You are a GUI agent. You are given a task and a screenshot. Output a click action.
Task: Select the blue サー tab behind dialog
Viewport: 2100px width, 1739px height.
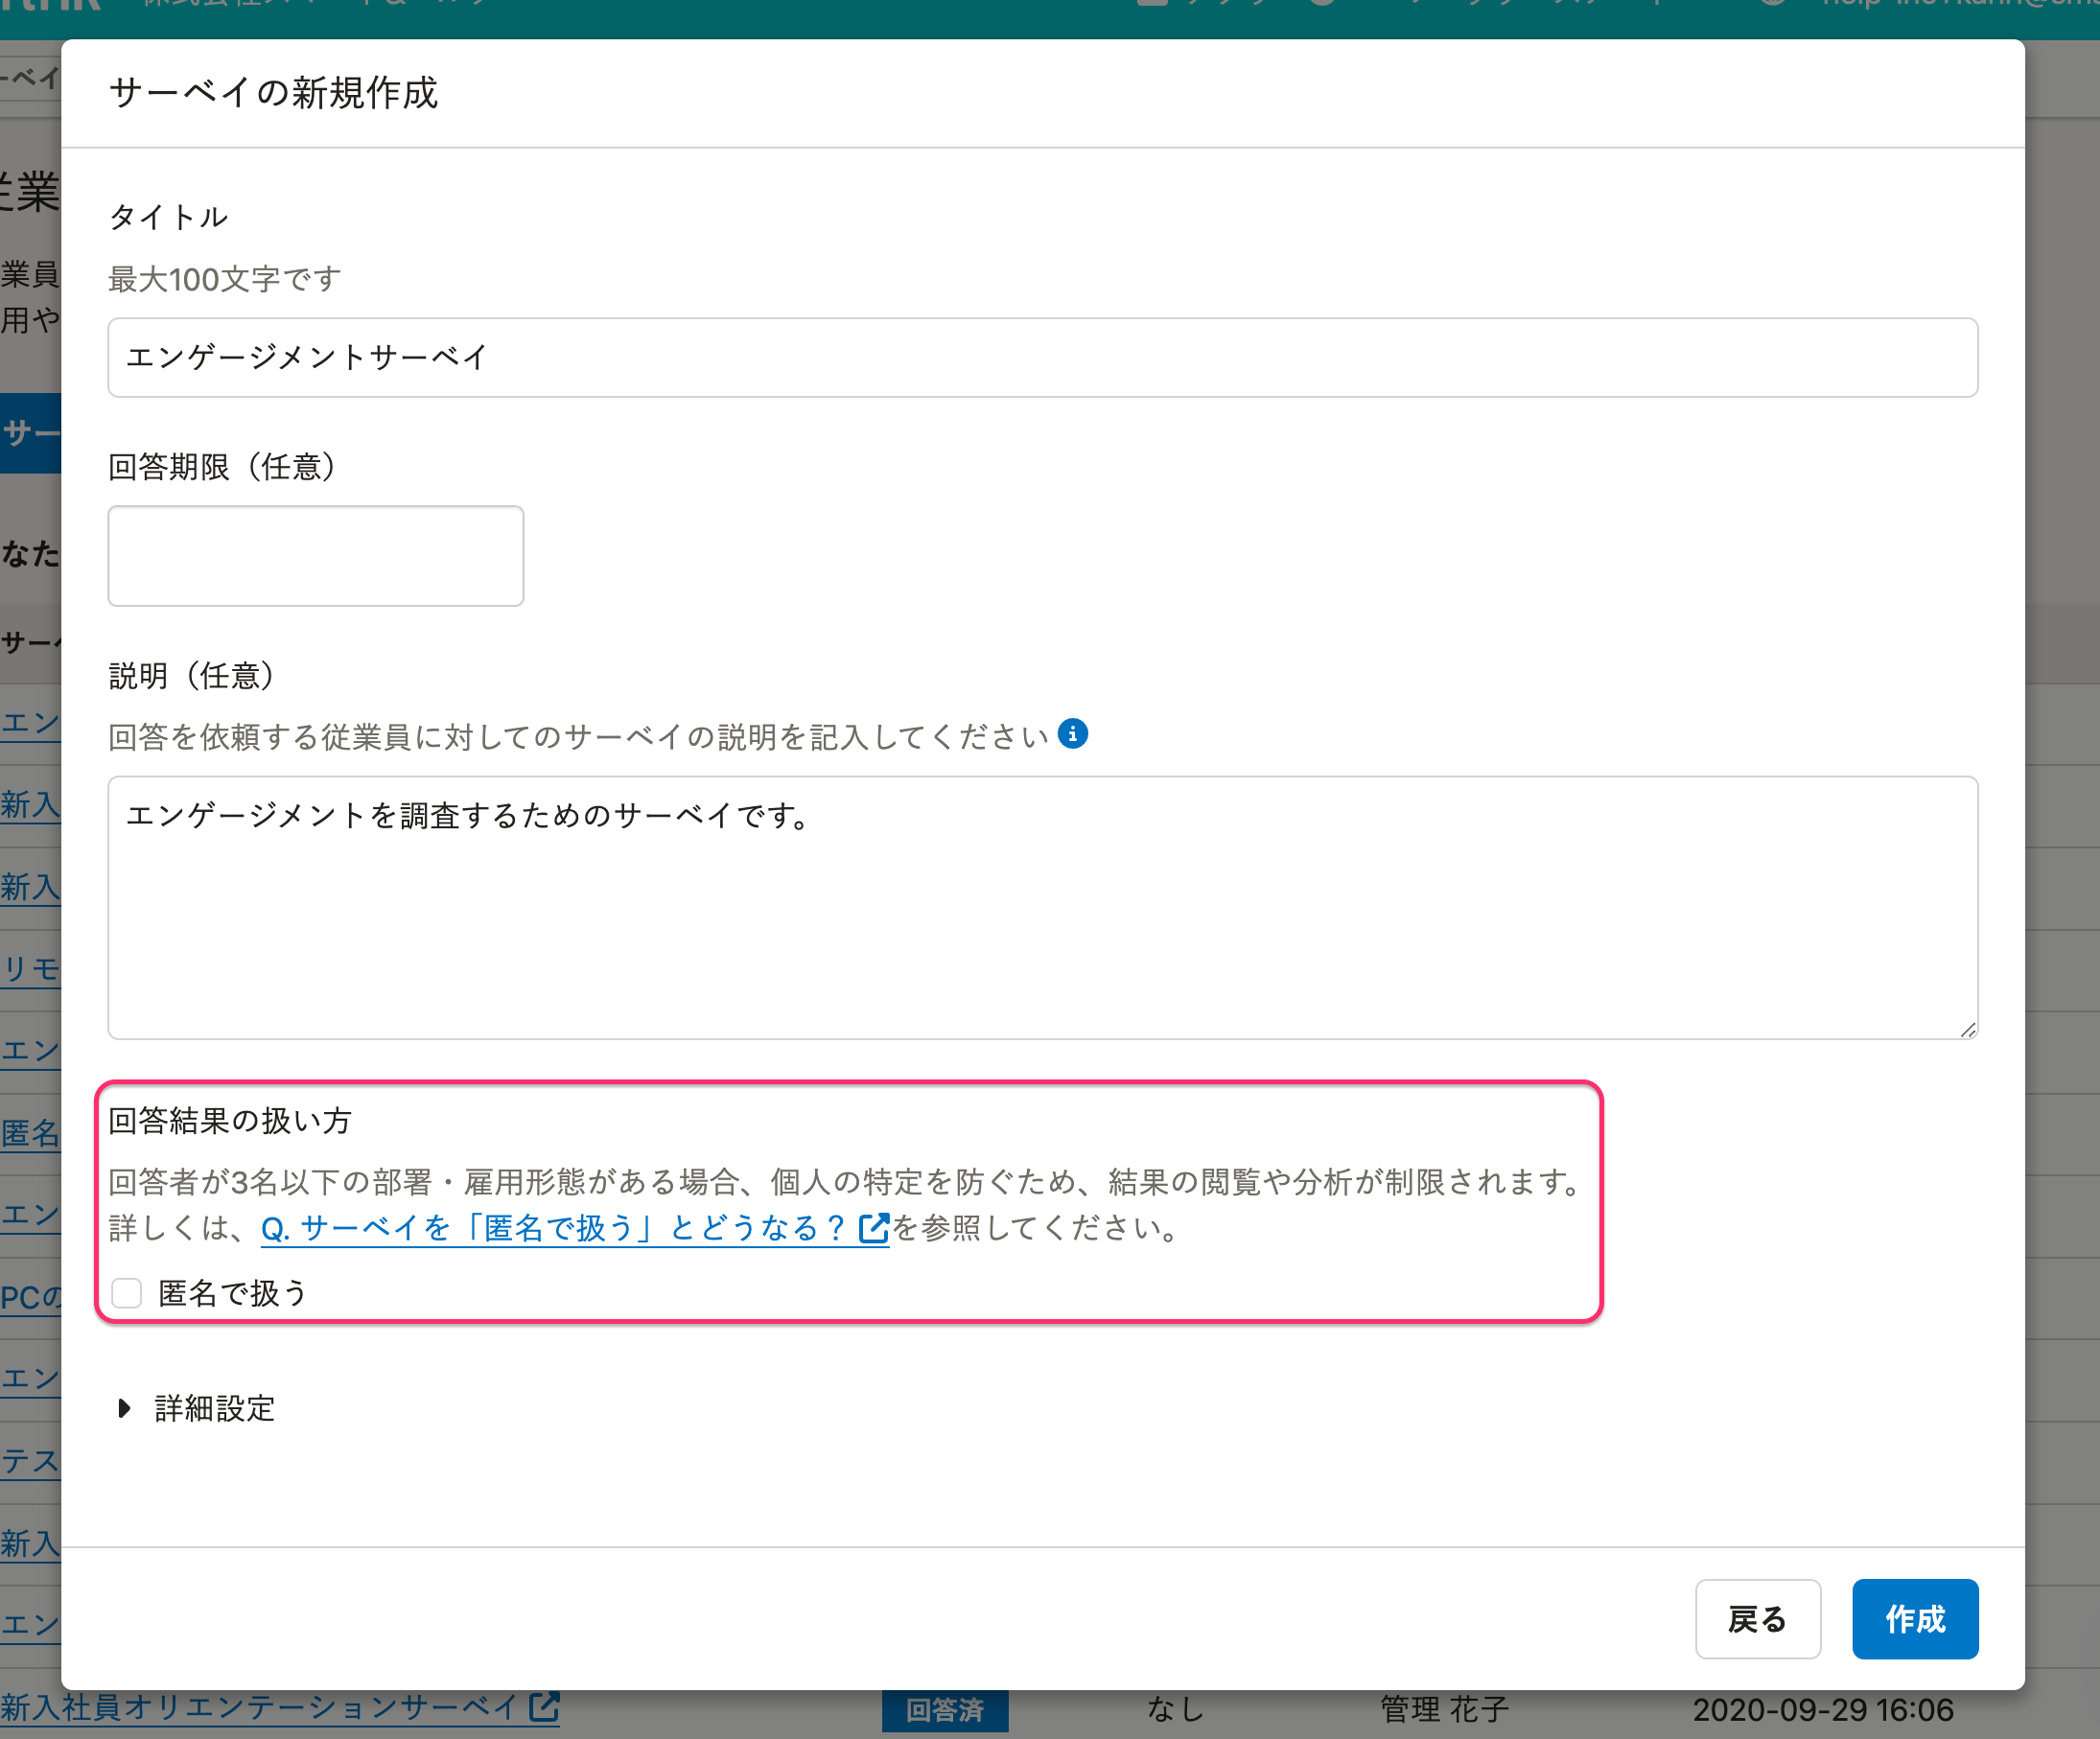[30, 433]
